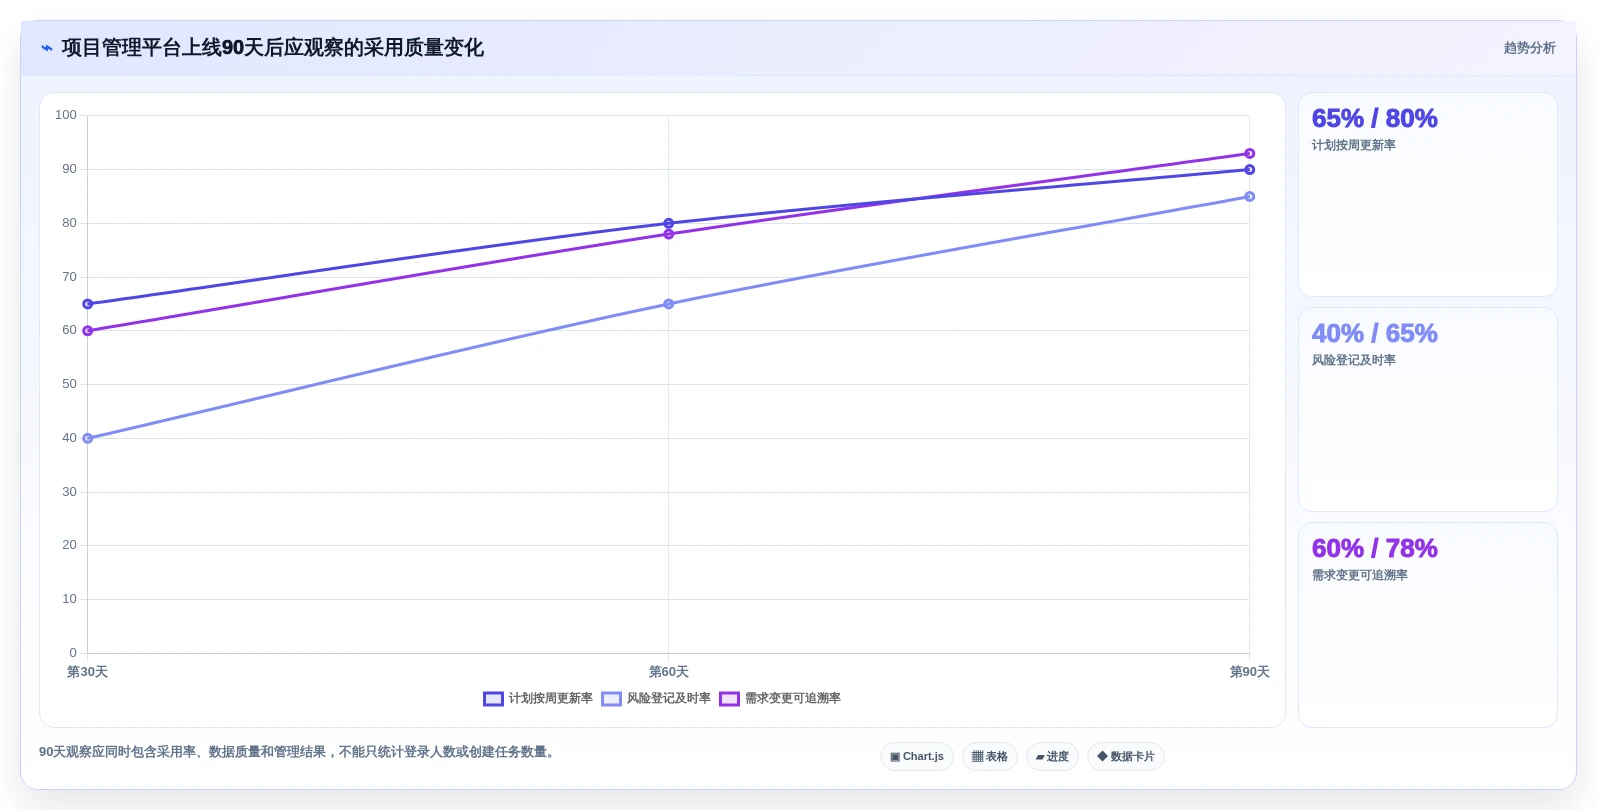This screenshot has width=1597, height=810.
Task: Click the 第90天 x-axis label
Action: (1250, 672)
